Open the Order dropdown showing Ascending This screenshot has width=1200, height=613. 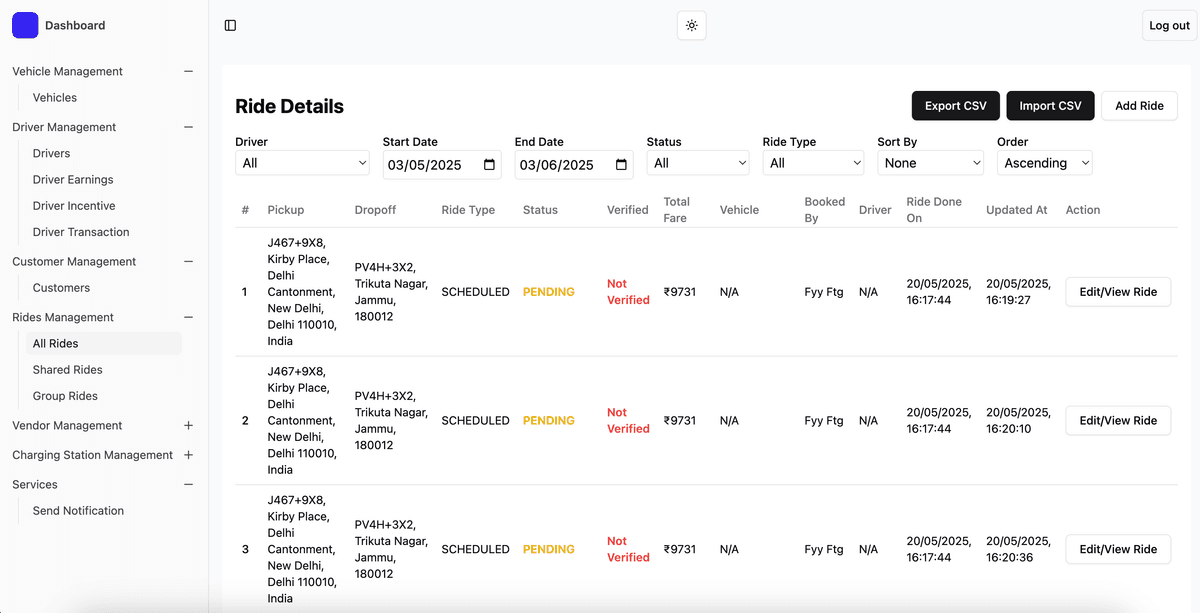(x=1044, y=162)
